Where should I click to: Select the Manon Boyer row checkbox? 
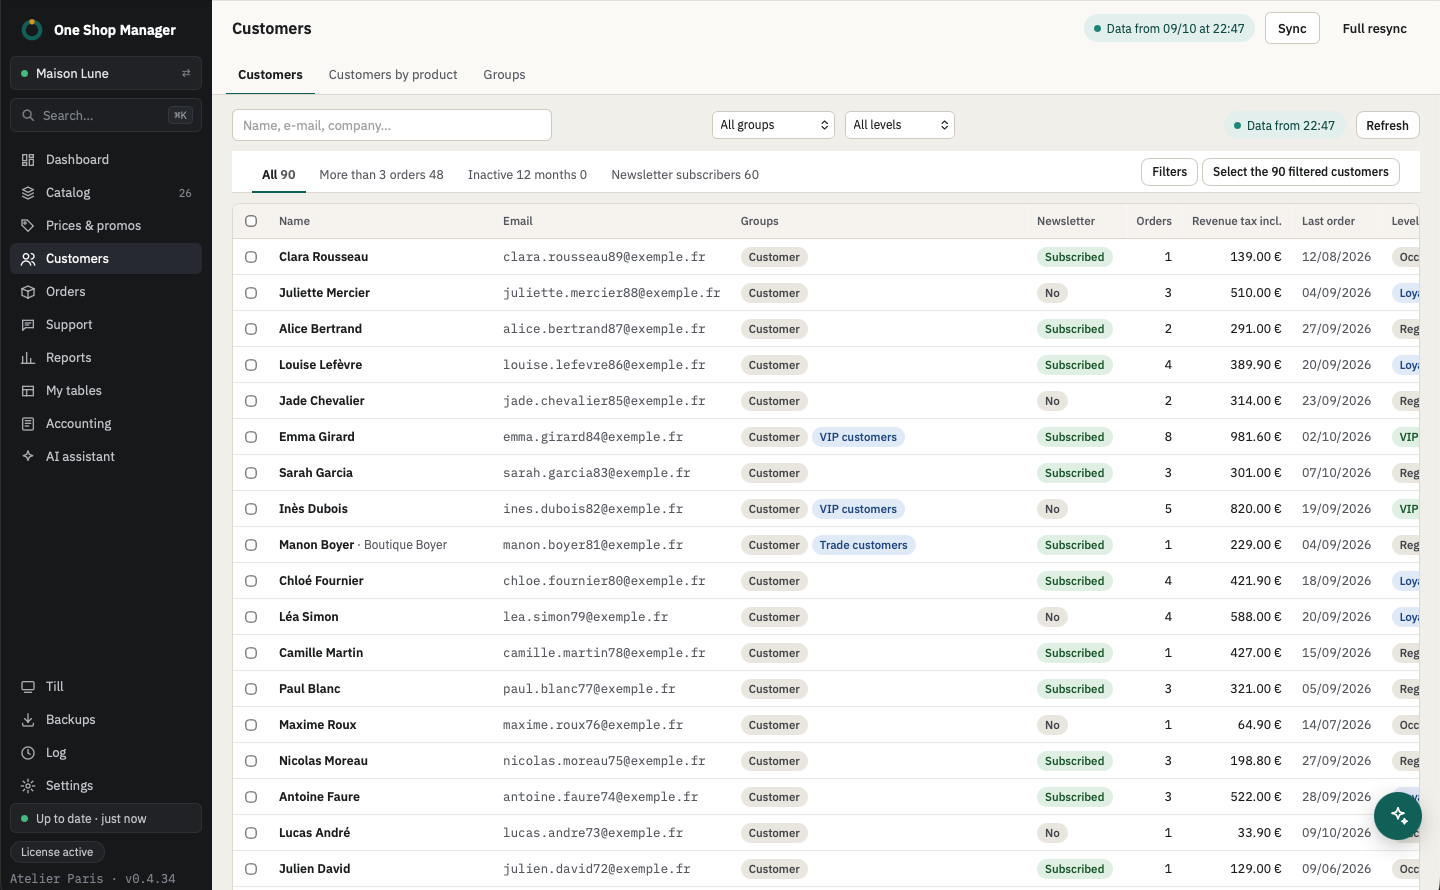[251, 545]
